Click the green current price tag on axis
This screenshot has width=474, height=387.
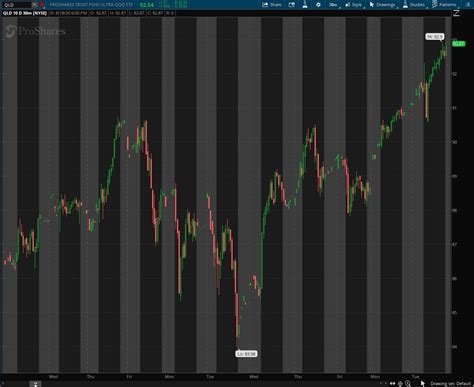pyautogui.click(x=459, y=44)
